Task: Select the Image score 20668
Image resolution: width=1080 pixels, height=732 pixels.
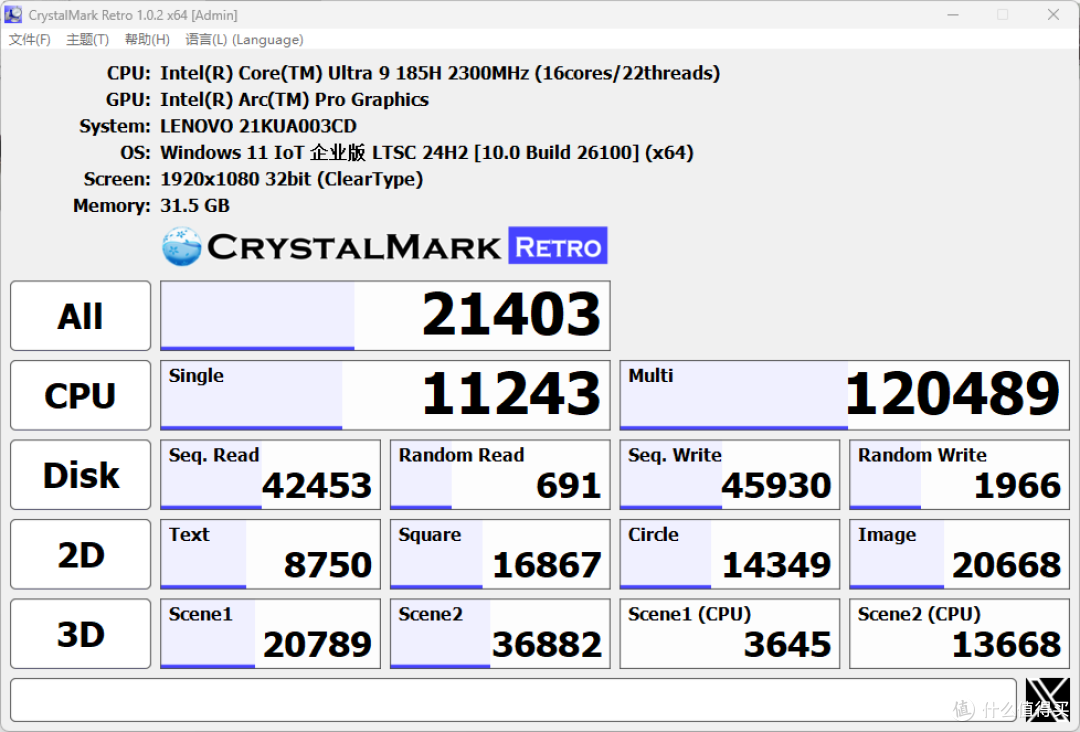Action: point(959,554)
